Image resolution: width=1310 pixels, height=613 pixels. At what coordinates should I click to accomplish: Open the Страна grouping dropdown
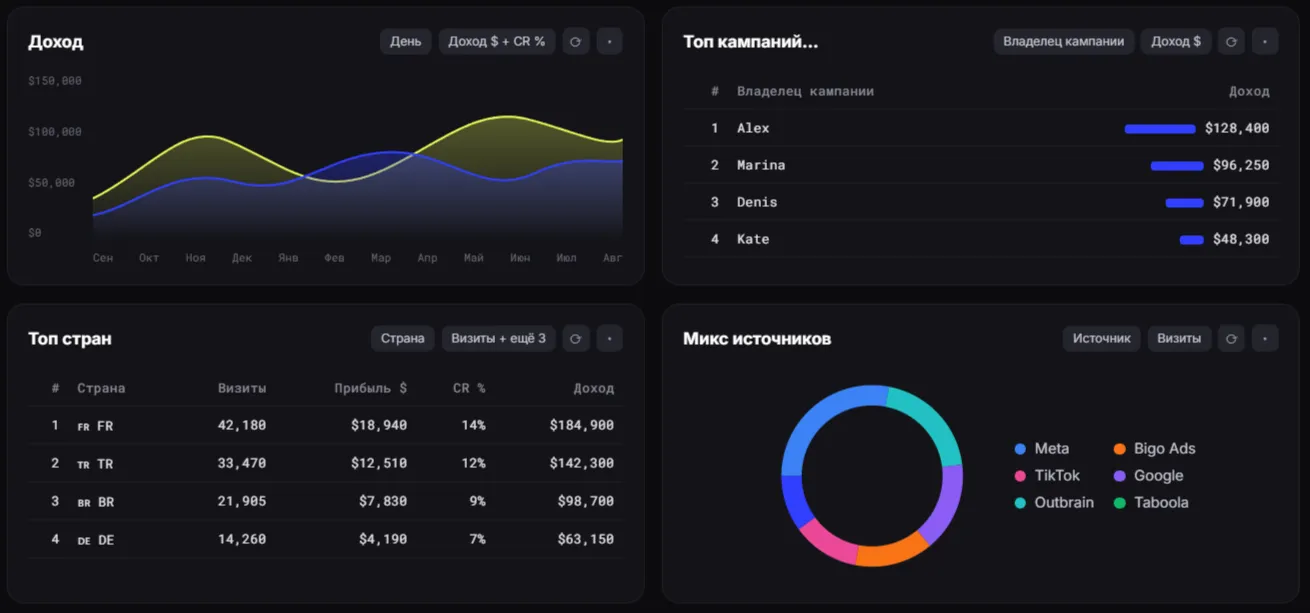pyautogui.click(x=403, y=338)
